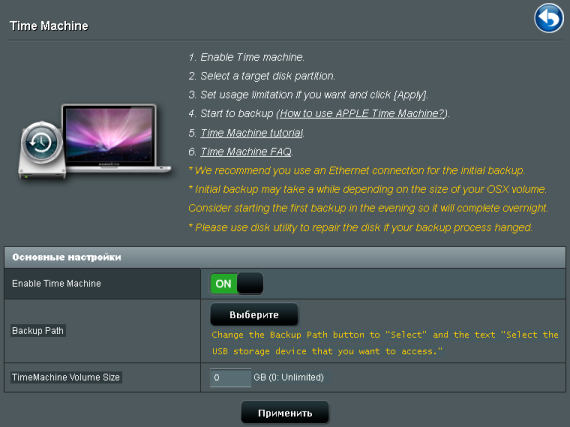Viewport: 570px width, 427px height.
Task: Click the Backup Path label
Action: point(38,331)
